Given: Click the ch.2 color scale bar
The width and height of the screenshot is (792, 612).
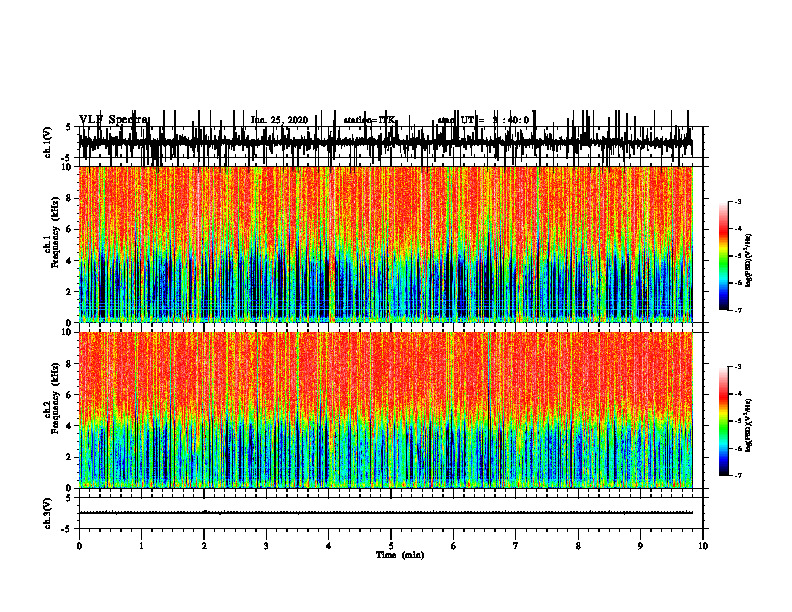Looking at the screenshot, I should pos(724,421).
